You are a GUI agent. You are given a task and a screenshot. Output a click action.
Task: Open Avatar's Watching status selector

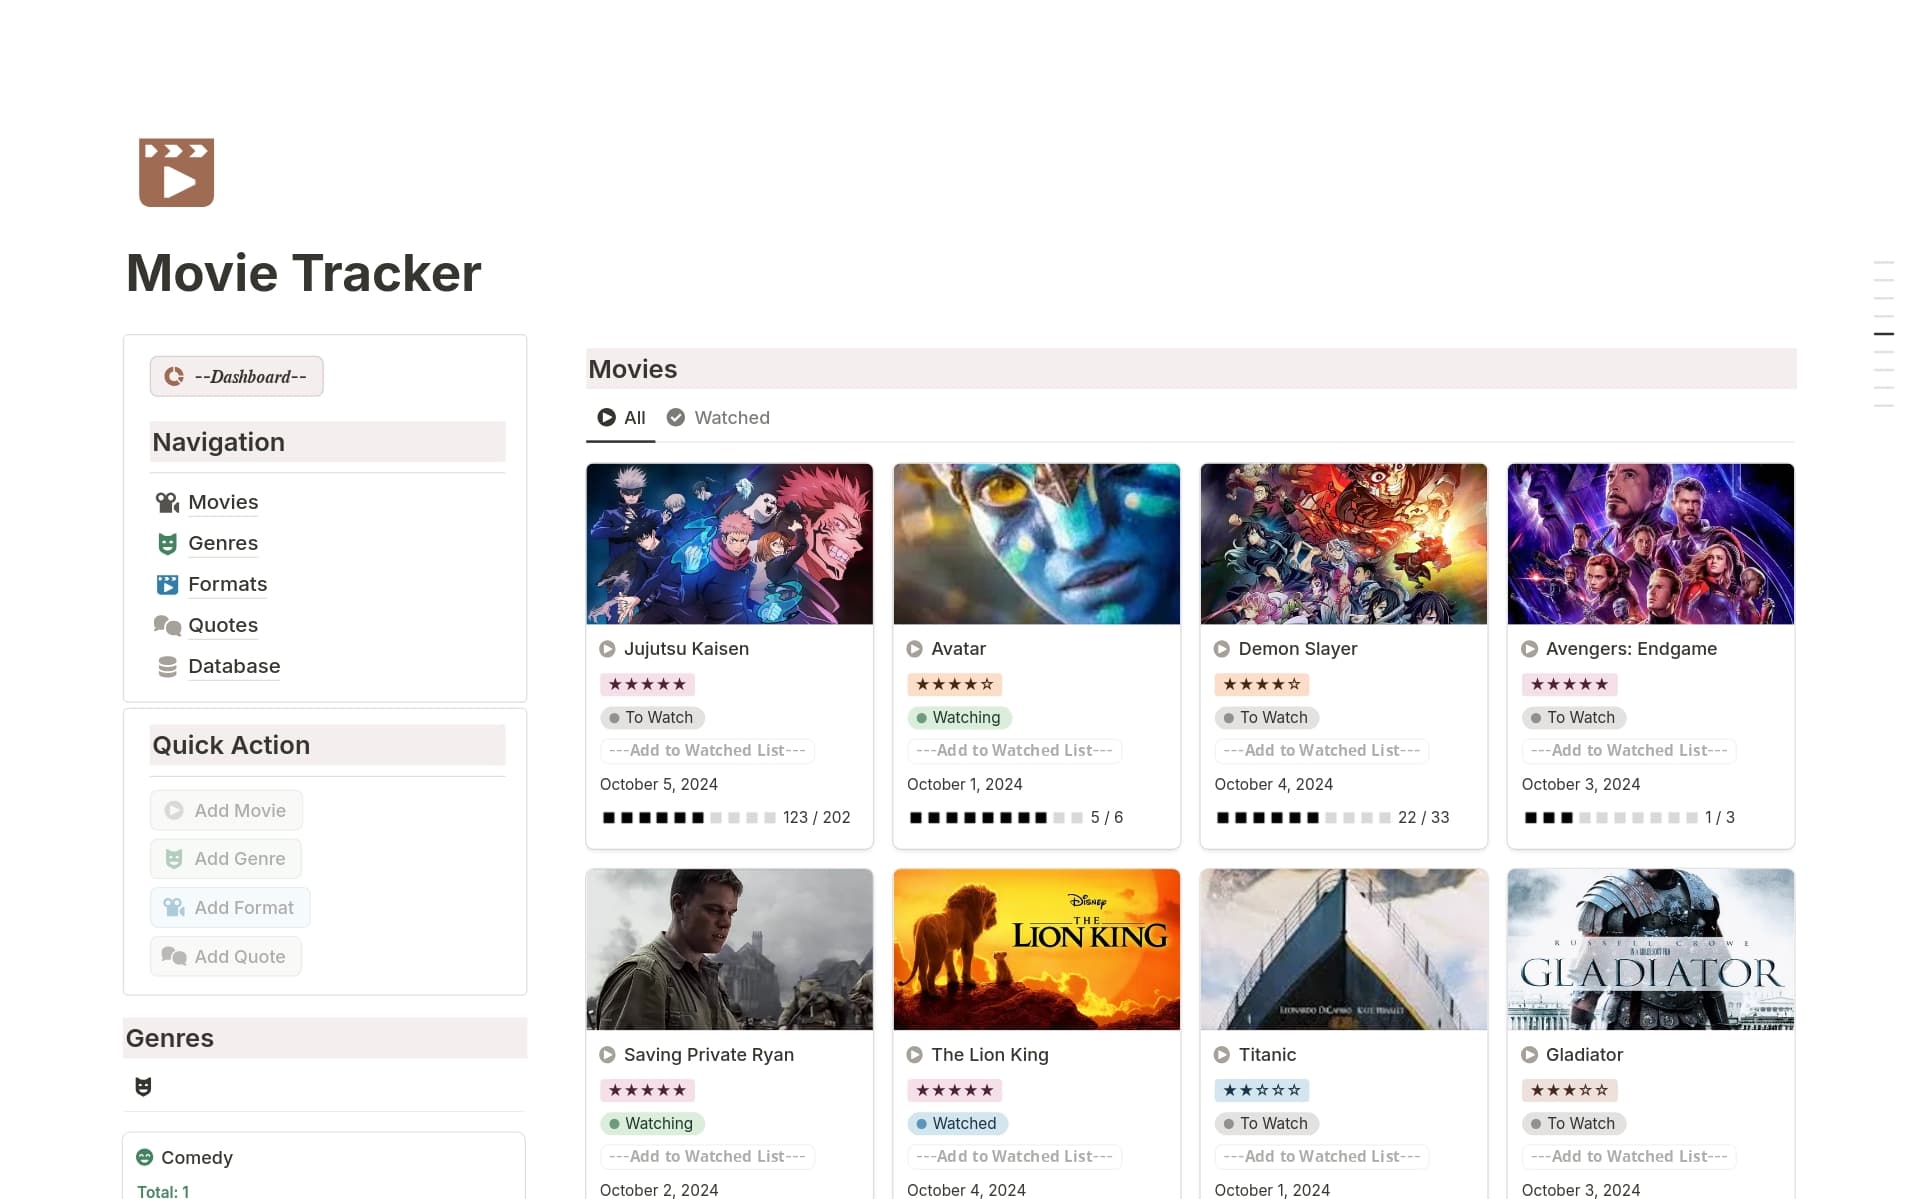pyautogui.click(x=960, y=718)
